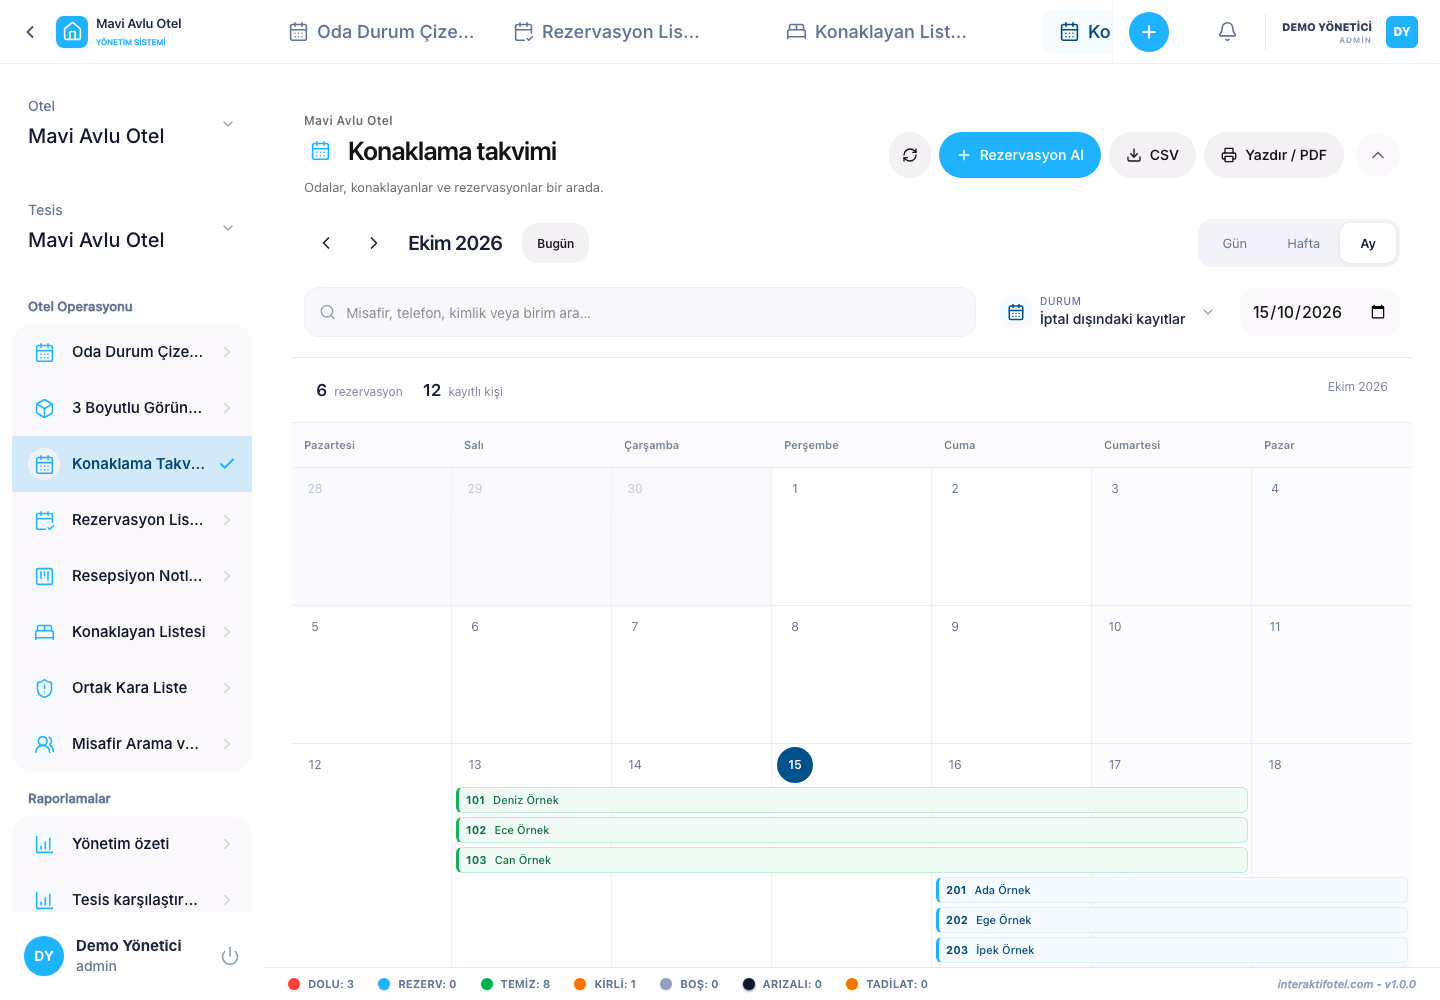Click Yazdır / PDF button
The height and width of the screenshot is (1000, 1440).
click(x=1274, y=155)
